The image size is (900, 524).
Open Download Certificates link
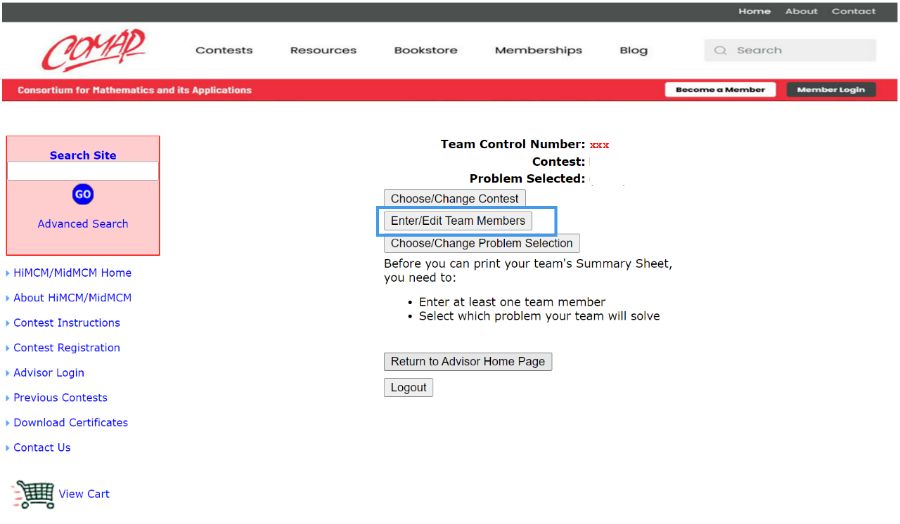(71, 422)
